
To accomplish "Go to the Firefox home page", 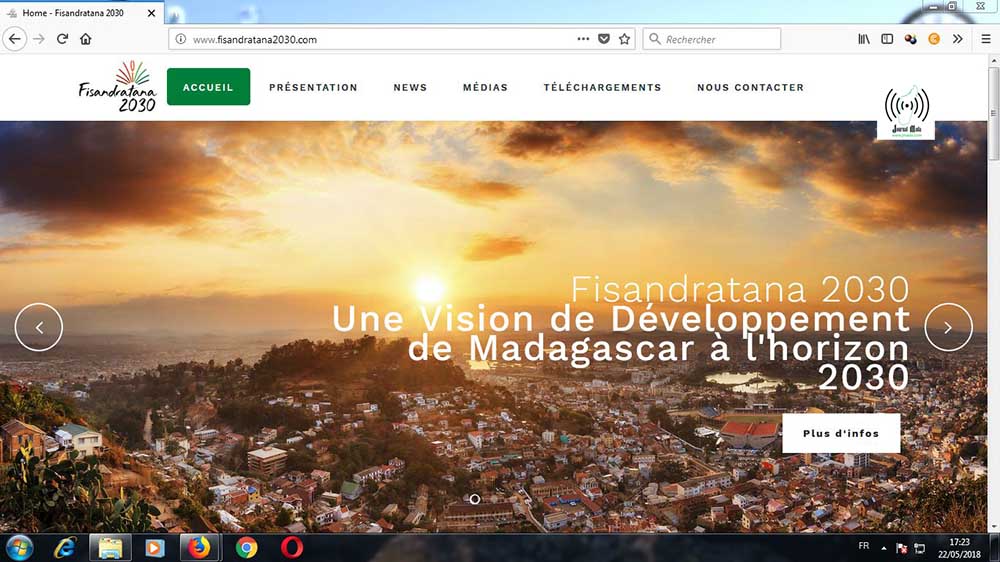I will pos(86,39).
